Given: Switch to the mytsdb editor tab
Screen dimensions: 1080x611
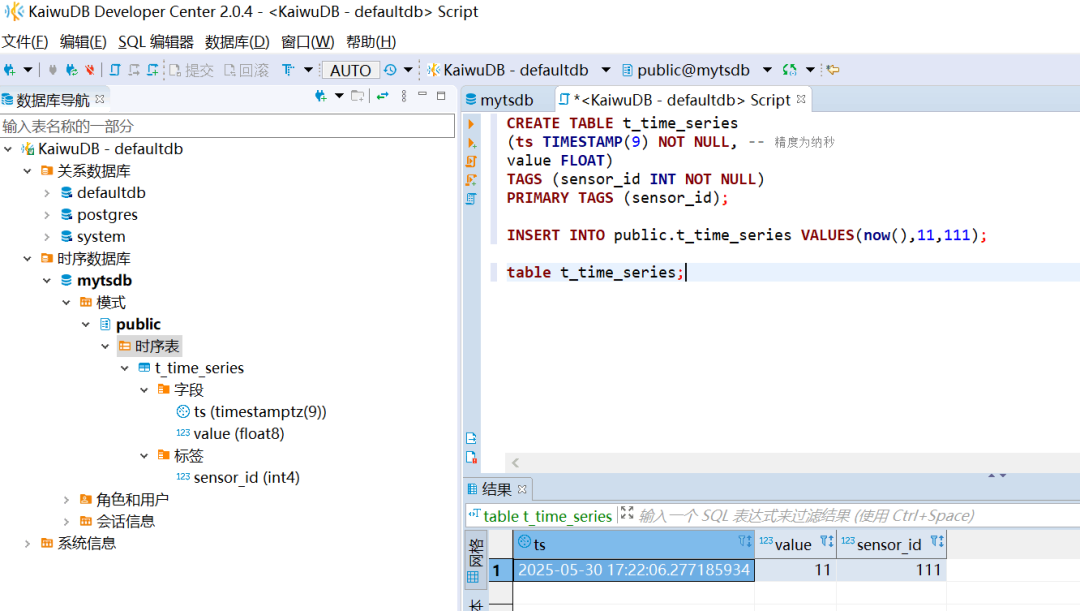Looking at the screenshot, I should point(505,100).
